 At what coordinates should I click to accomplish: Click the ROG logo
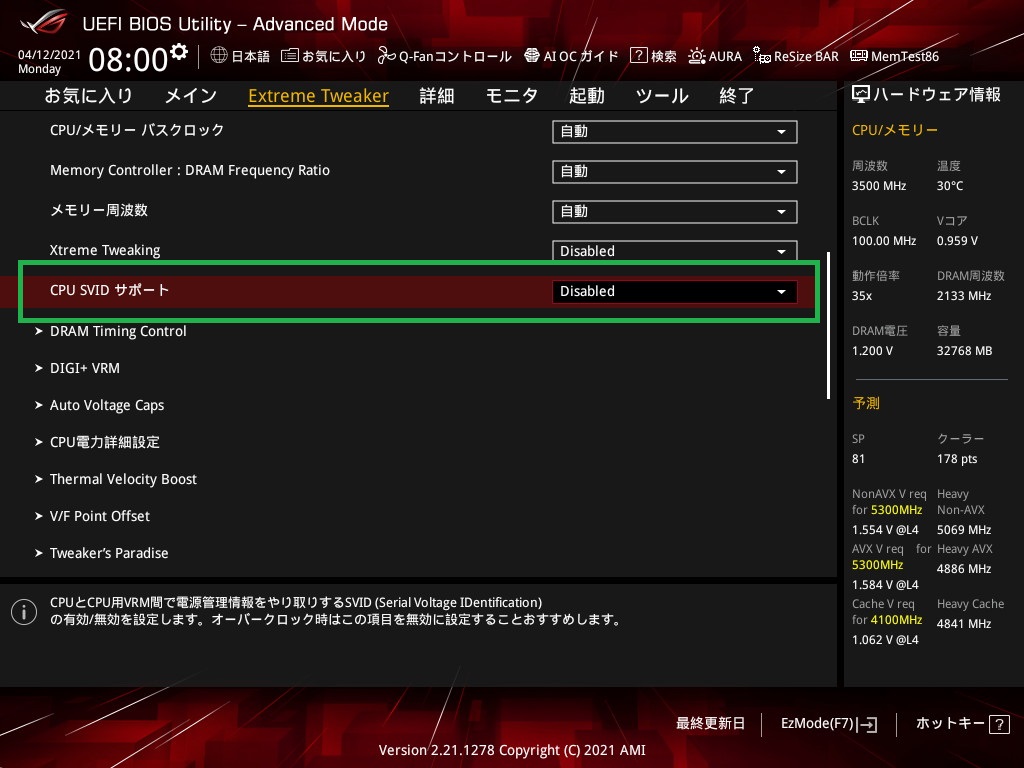(43, 22)
